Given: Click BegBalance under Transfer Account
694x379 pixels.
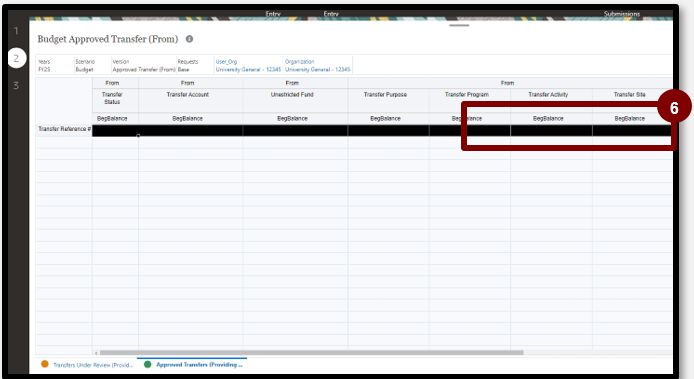Looking at the screenshot, I should [x=188, y=119].
